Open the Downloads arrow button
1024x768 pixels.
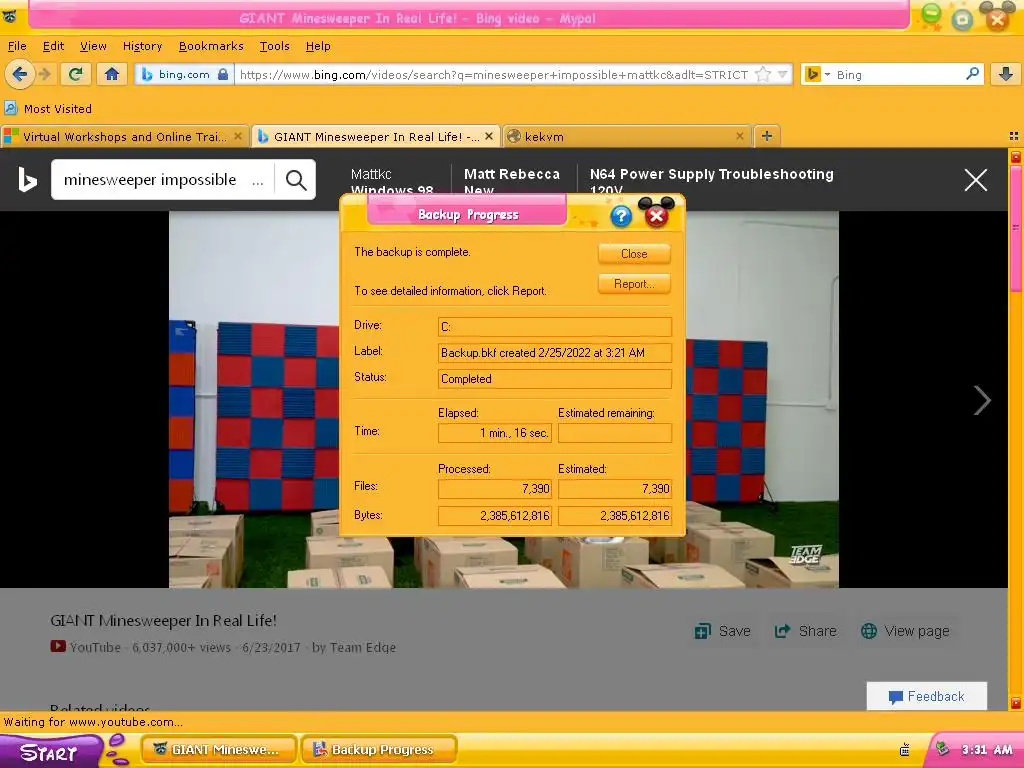coord(1006,74)
